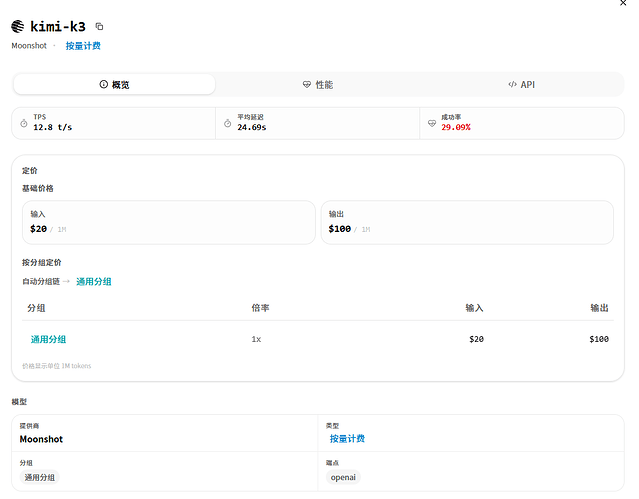
Task: Click the TPS stopwatch icon
Action: click(x=24, y=123)
